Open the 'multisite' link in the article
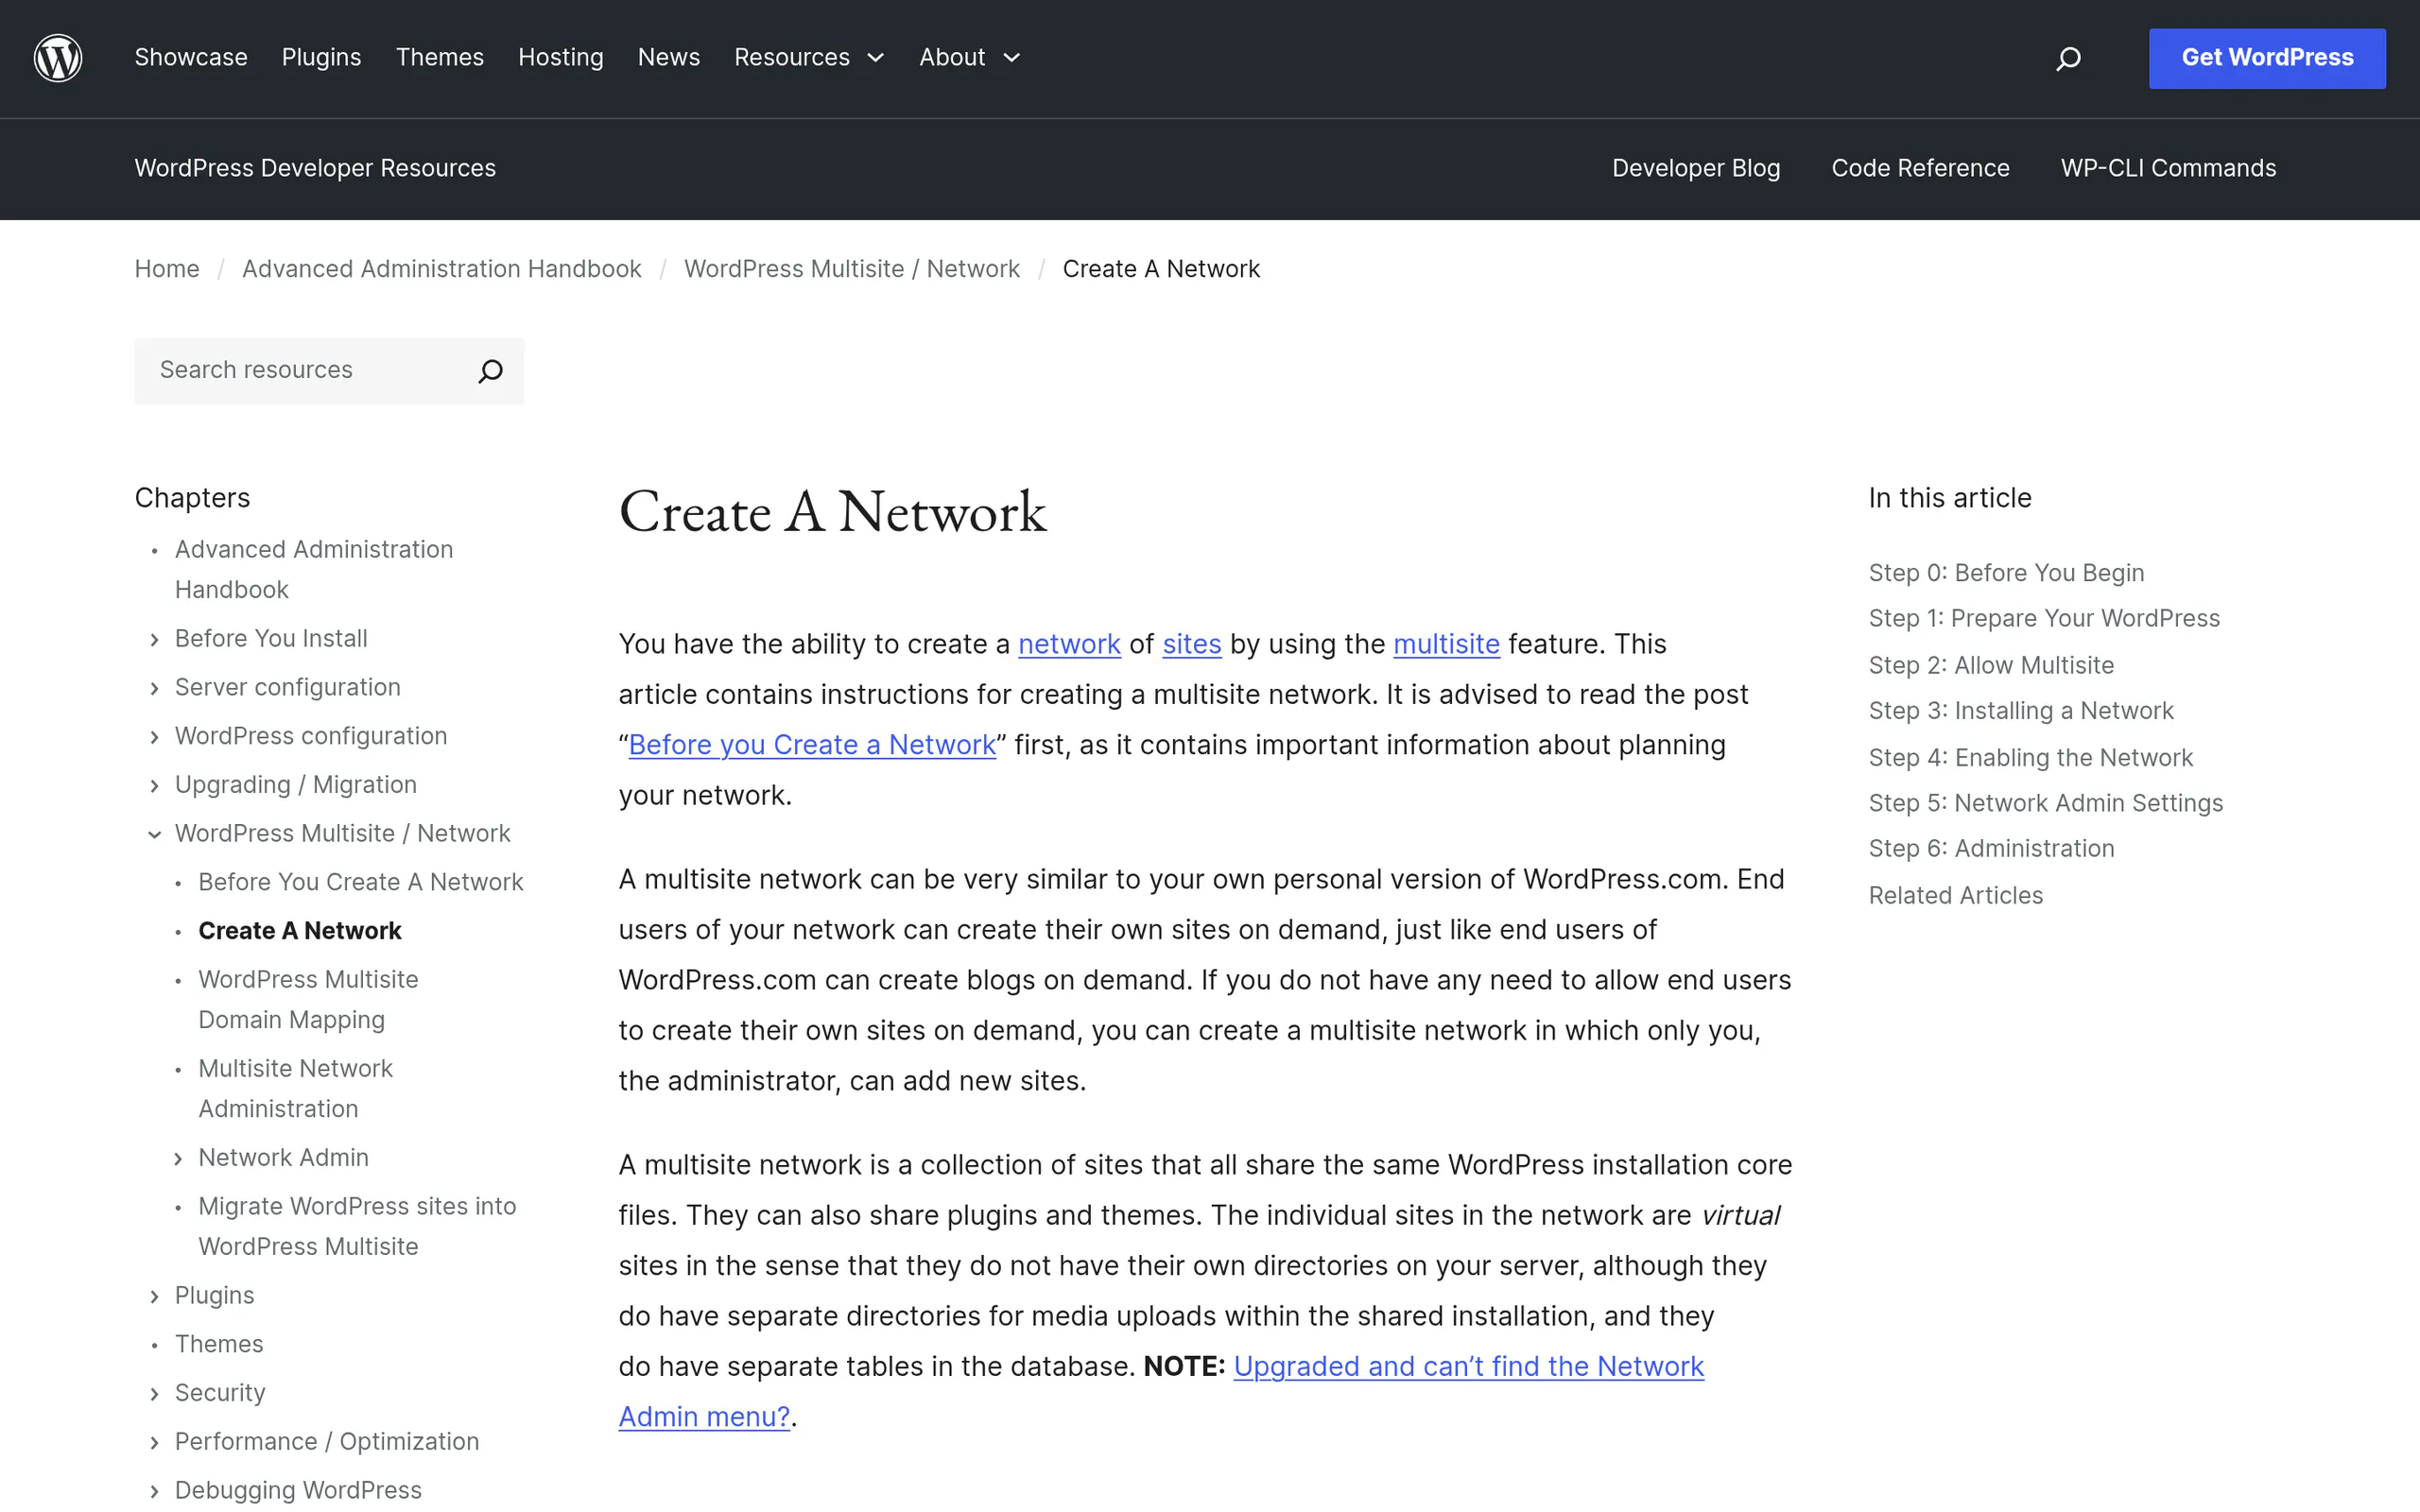This screenshot has height=1512, width=2420. [x=1446, y=644]
